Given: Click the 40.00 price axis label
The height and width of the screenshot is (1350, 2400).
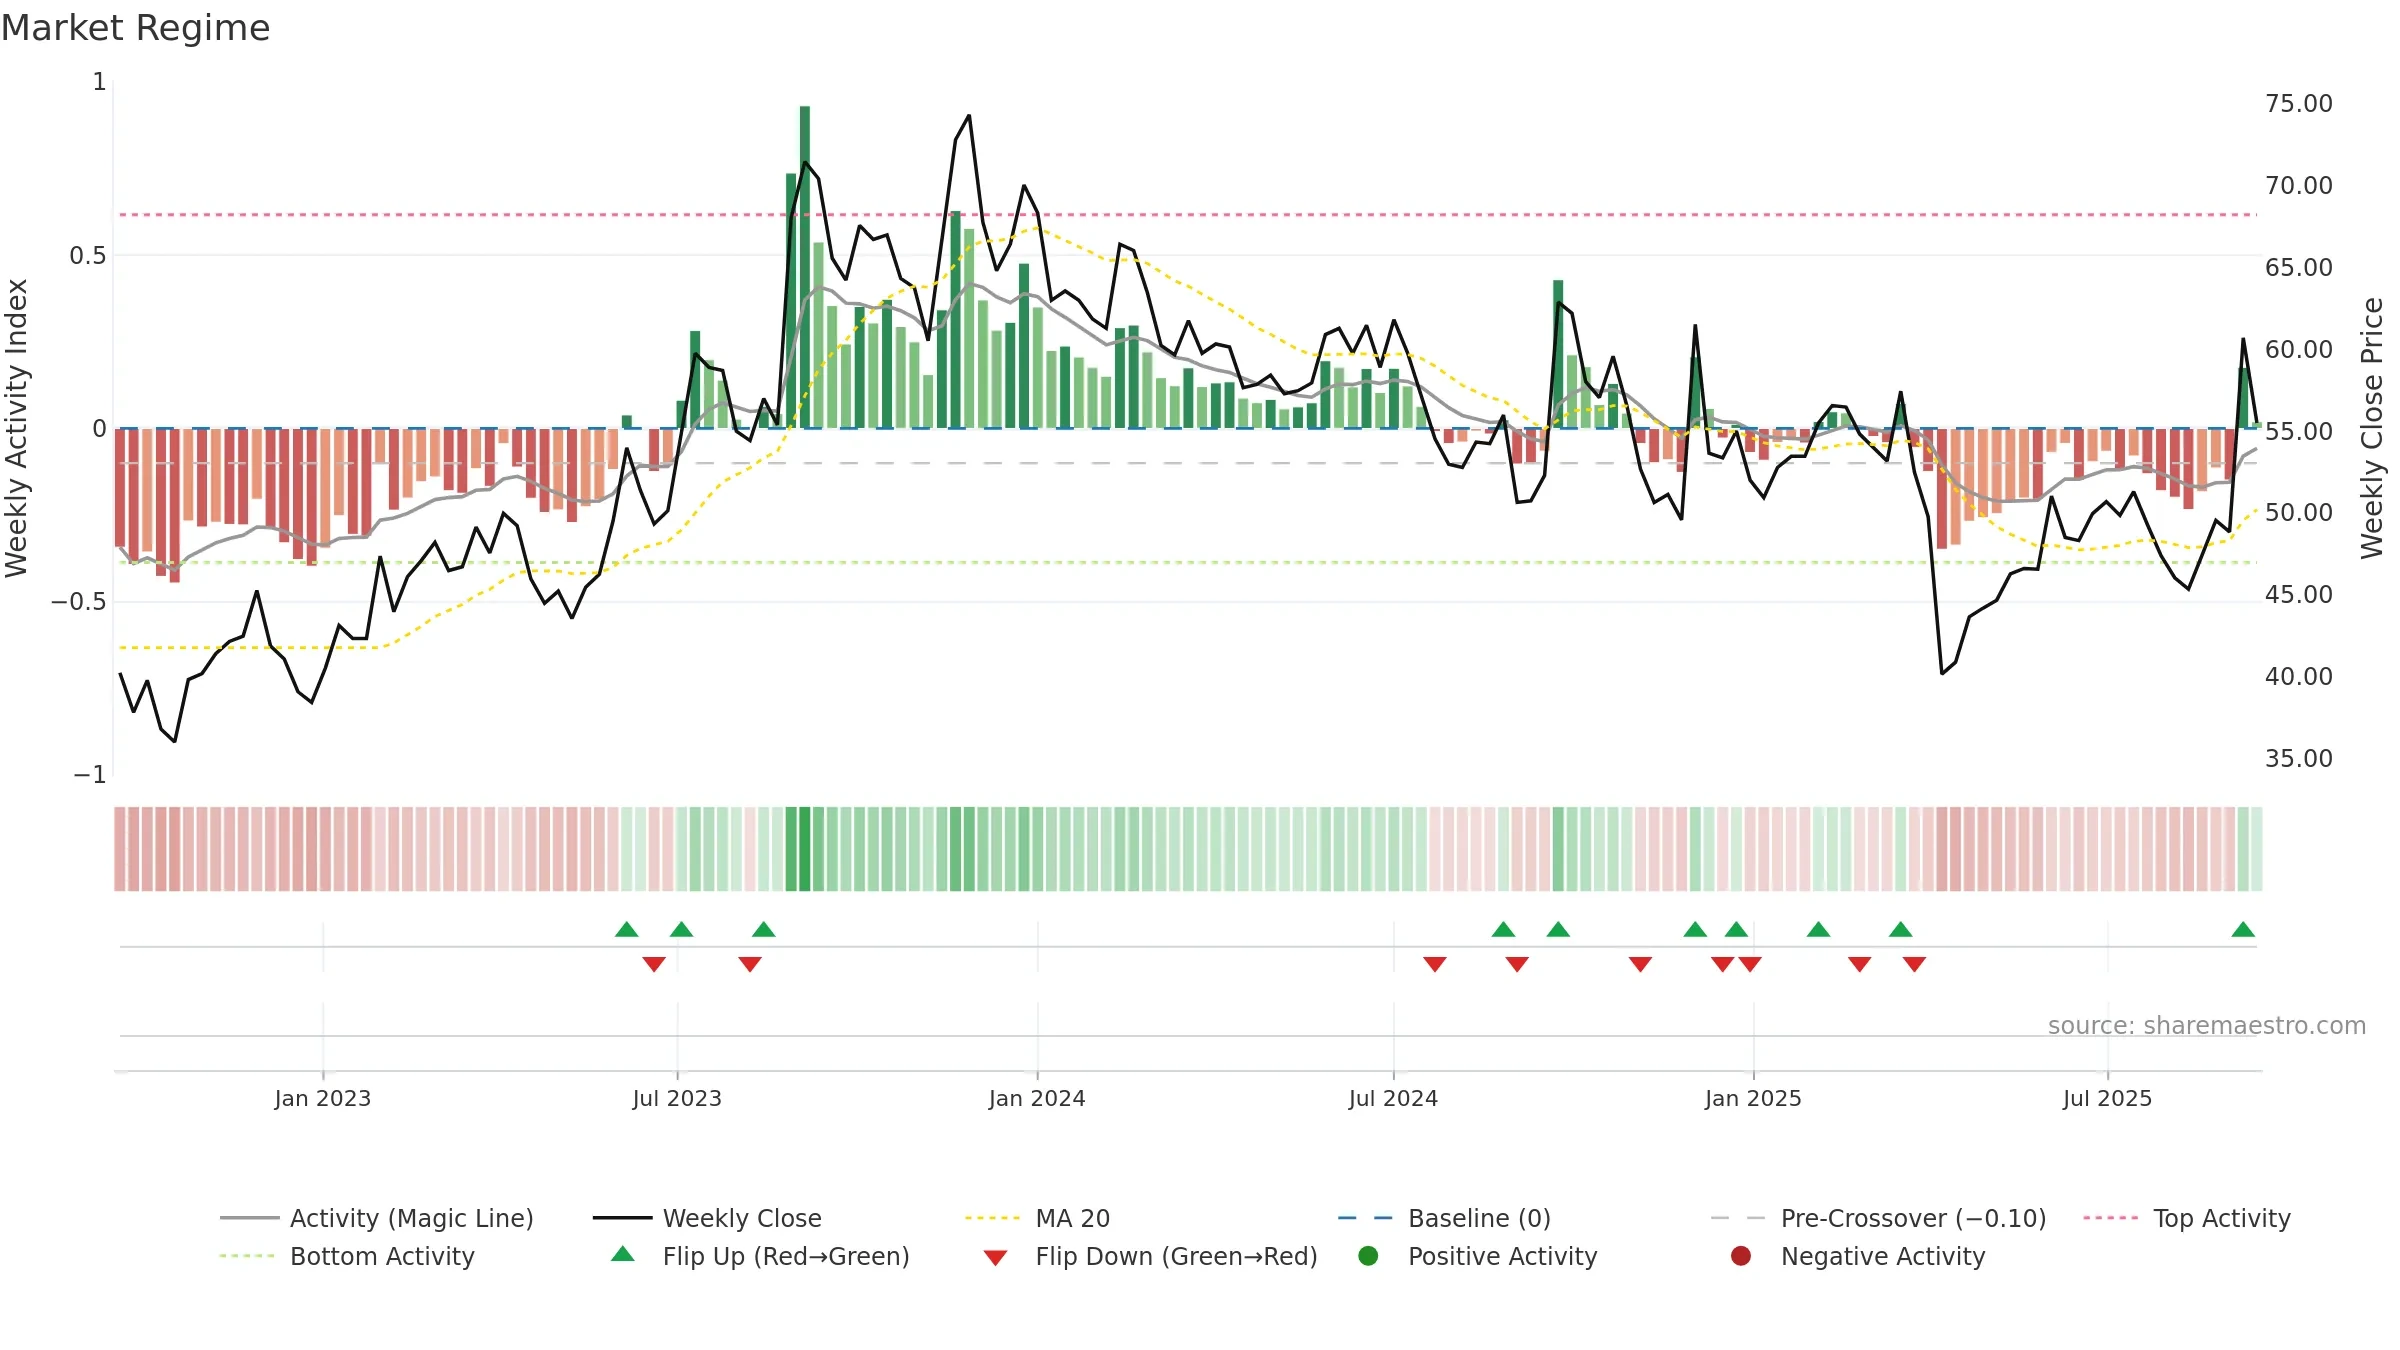Looking at the screenshot, I should tap(2299, 677).
